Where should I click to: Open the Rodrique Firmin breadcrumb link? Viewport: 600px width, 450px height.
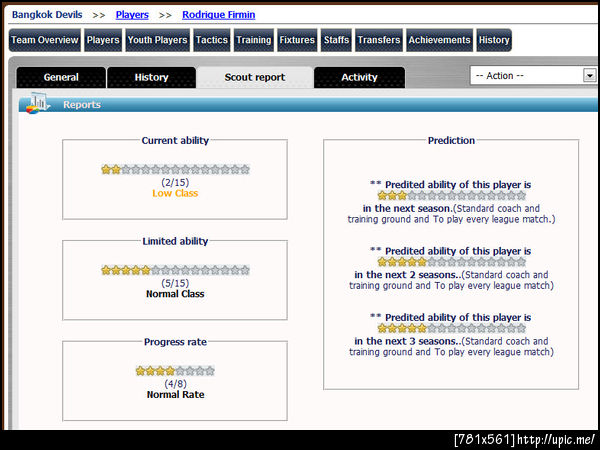coord(218,15)
